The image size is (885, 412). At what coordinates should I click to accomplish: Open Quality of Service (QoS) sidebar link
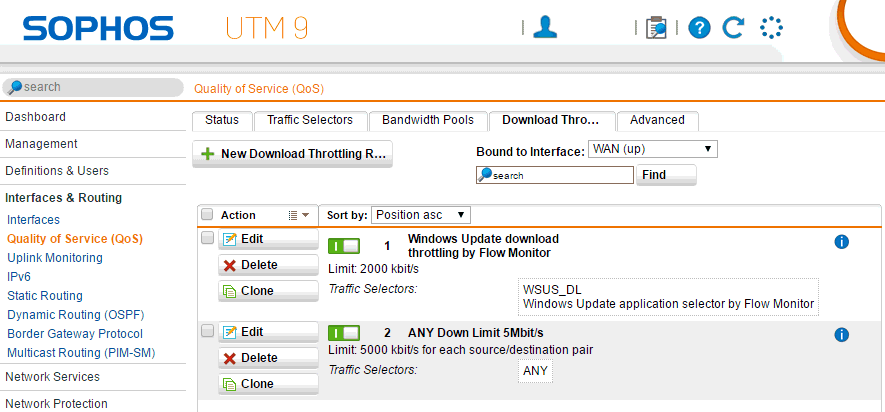(75, 239)
